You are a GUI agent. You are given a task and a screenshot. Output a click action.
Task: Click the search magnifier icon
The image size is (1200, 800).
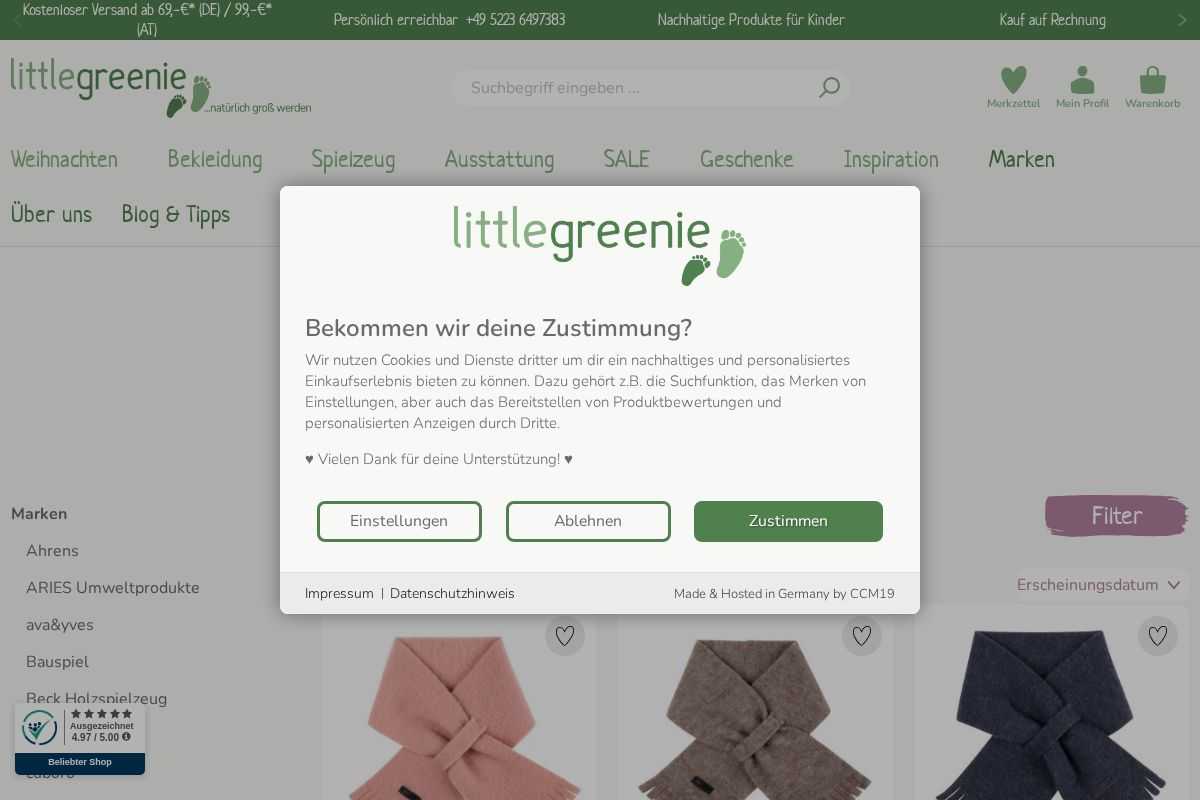click(829, 88)
